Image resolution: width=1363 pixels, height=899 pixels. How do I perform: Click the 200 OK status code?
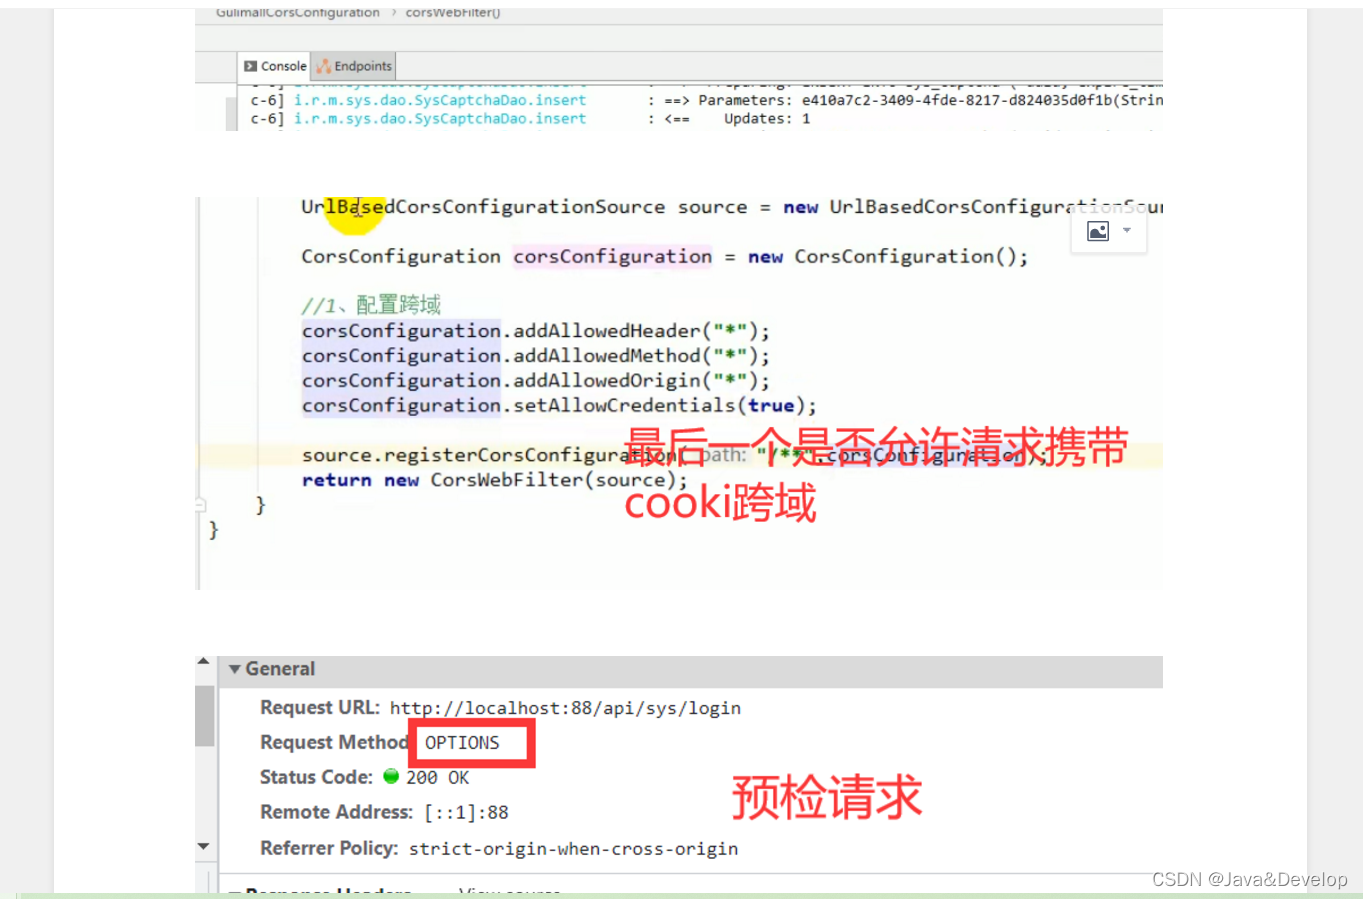(x=437, y=778)
